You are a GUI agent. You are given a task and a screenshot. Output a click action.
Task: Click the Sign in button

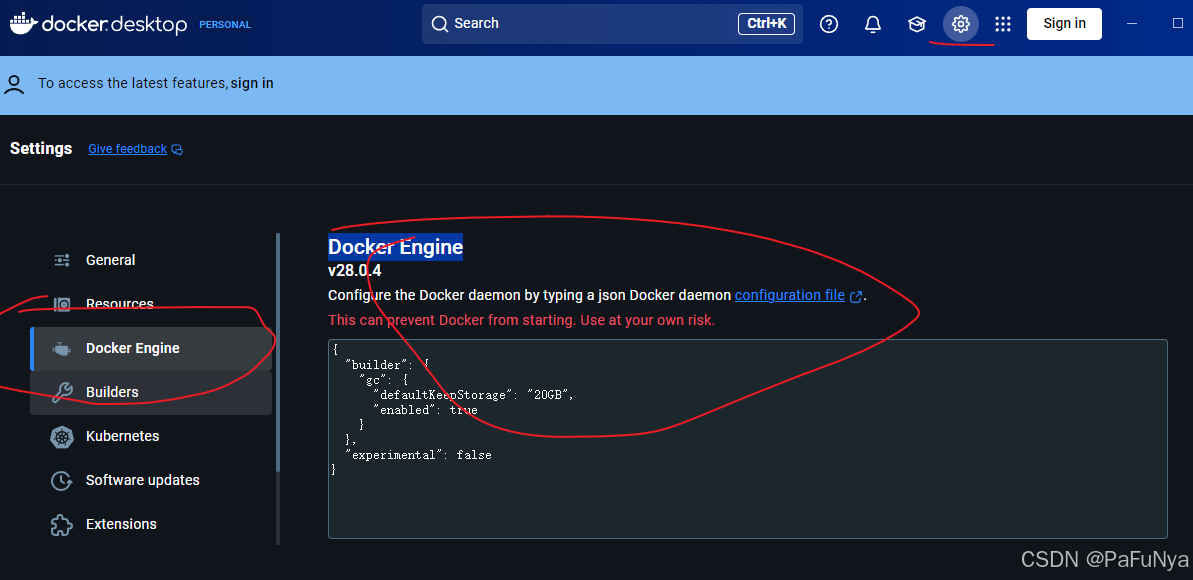tap(1064, 24)
